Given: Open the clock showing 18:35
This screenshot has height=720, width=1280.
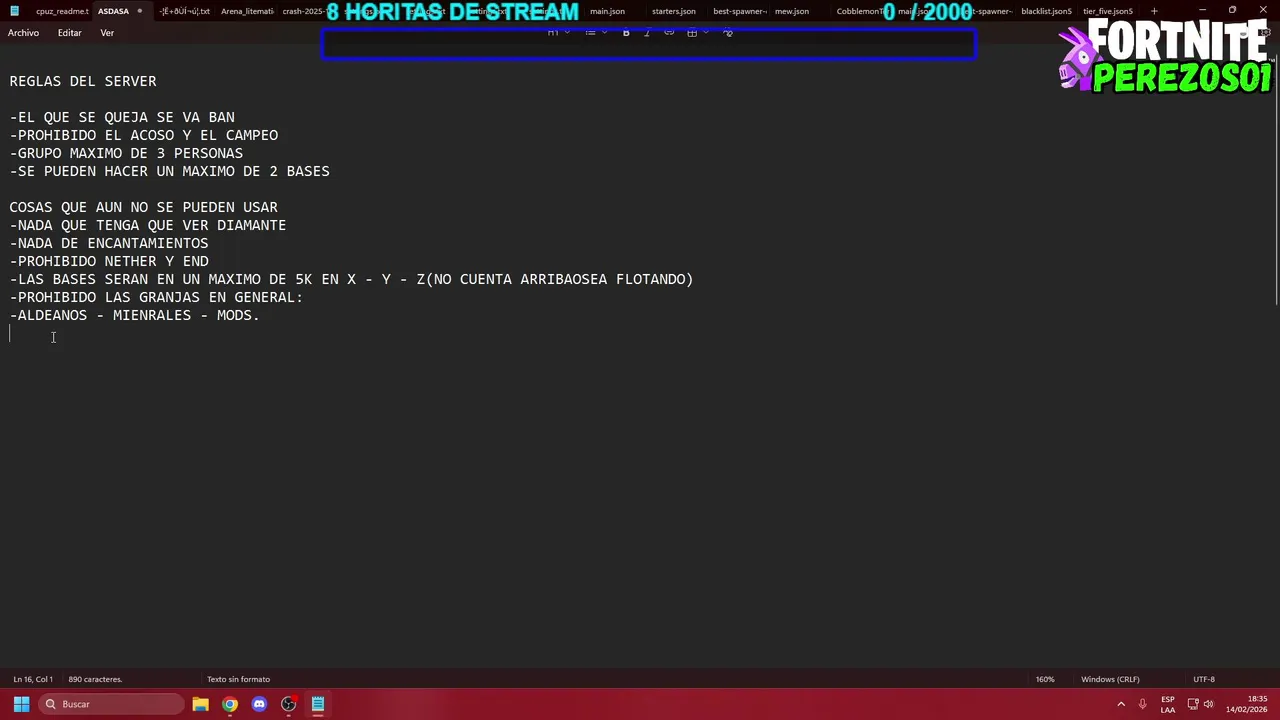Looking at the screenshot, I should pyautogui.click(x=1246, y=704).
